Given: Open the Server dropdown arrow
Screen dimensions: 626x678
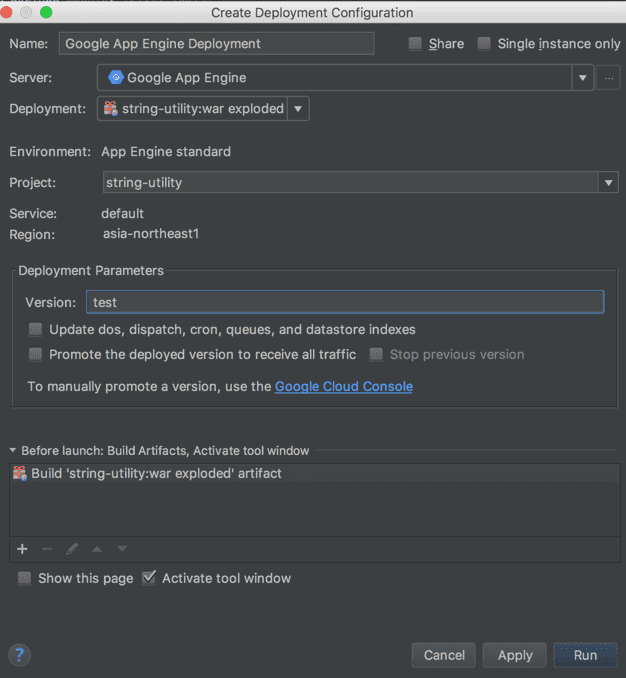Looking at the screenshot, I should point(583,78).
